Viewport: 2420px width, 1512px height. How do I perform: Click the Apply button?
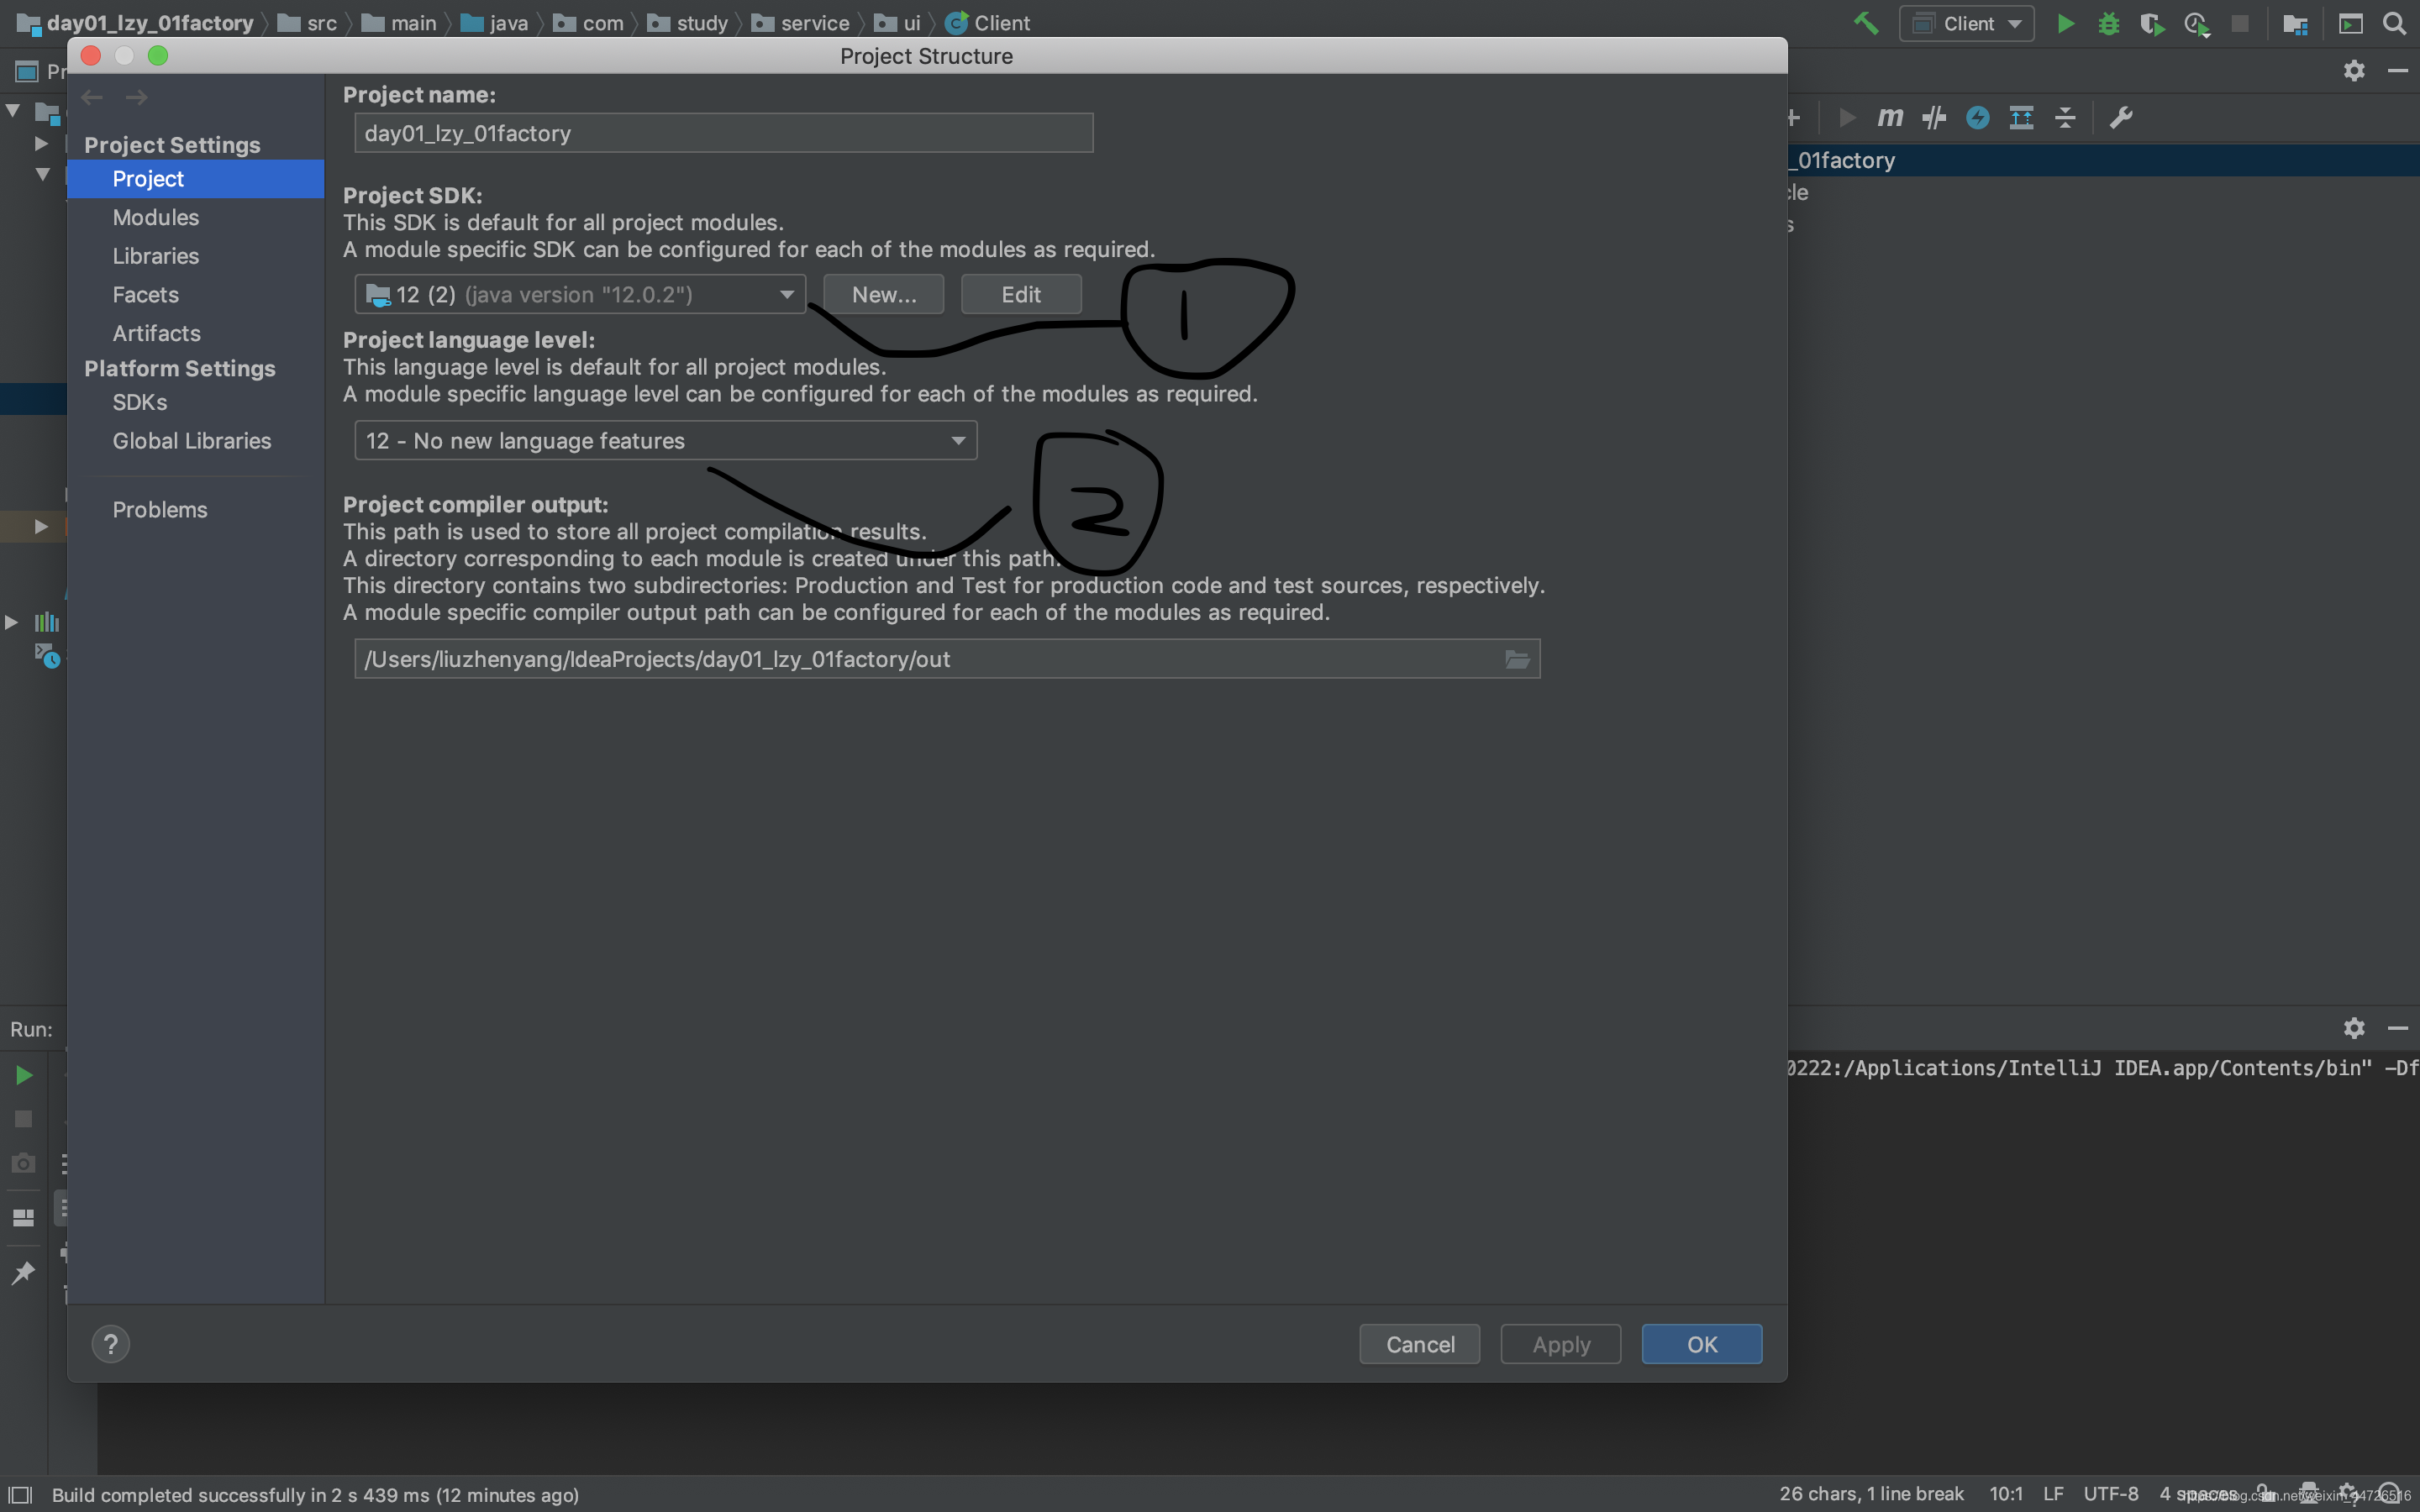tap(1561, 1344)
